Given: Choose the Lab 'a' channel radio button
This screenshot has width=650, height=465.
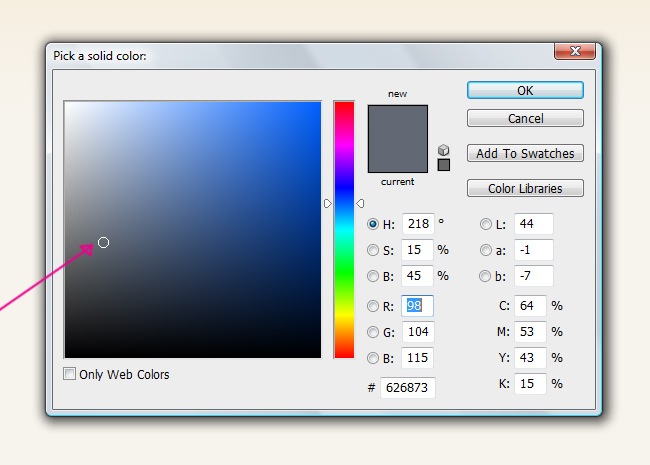Looking at the screenshot, I should 486,251.
